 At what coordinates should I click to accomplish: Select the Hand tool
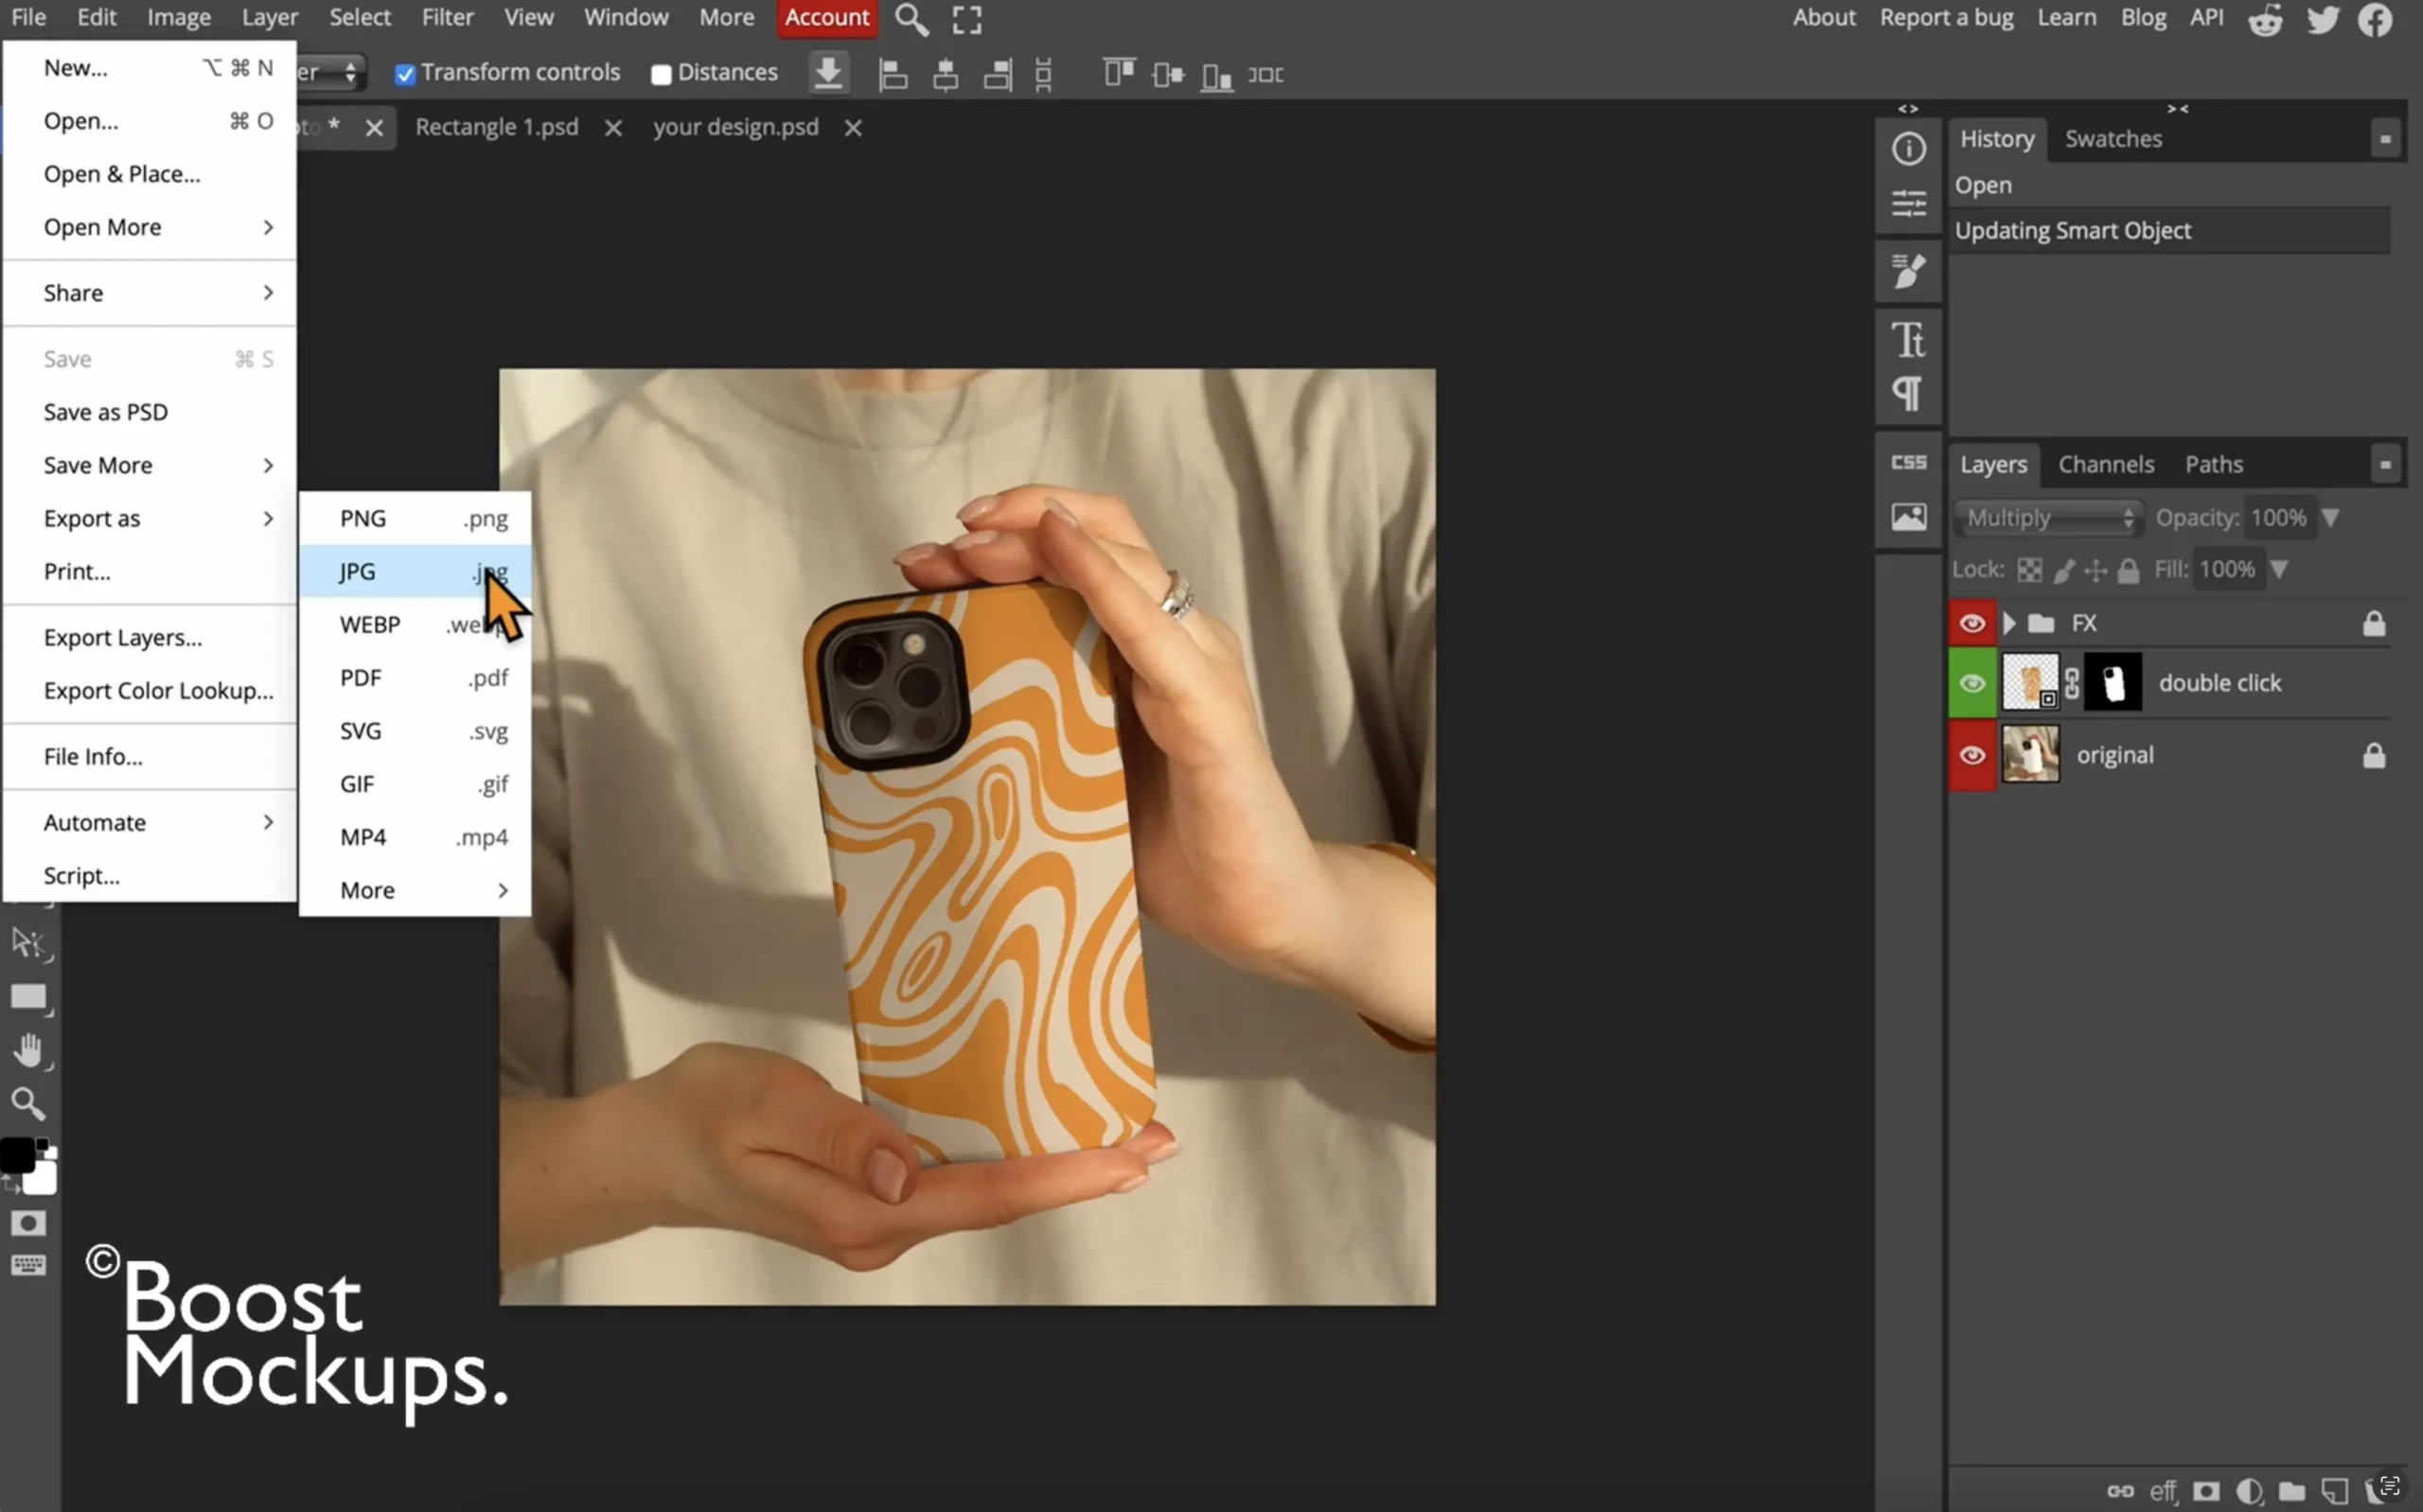pyautogui.click(x=28, y=1050)
